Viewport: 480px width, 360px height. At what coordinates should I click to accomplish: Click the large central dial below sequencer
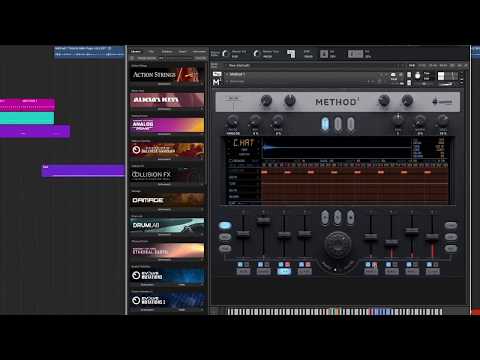[338, 244]
